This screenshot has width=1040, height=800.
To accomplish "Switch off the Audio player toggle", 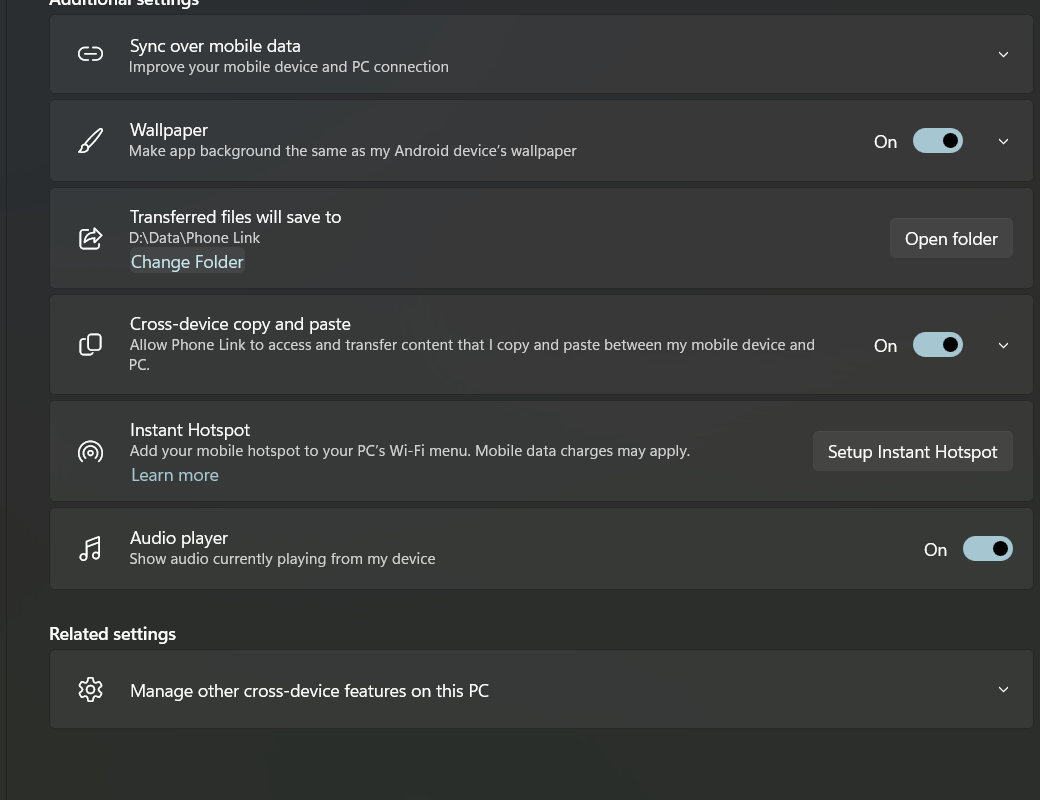I will pyautogui.click(x=987, y=548).
